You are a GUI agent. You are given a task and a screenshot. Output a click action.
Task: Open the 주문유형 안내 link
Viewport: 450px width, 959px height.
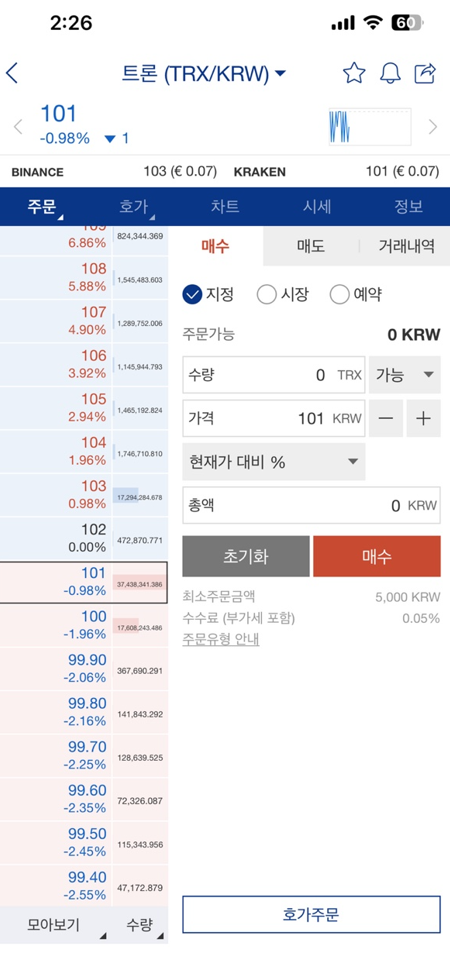coord(221,640)
